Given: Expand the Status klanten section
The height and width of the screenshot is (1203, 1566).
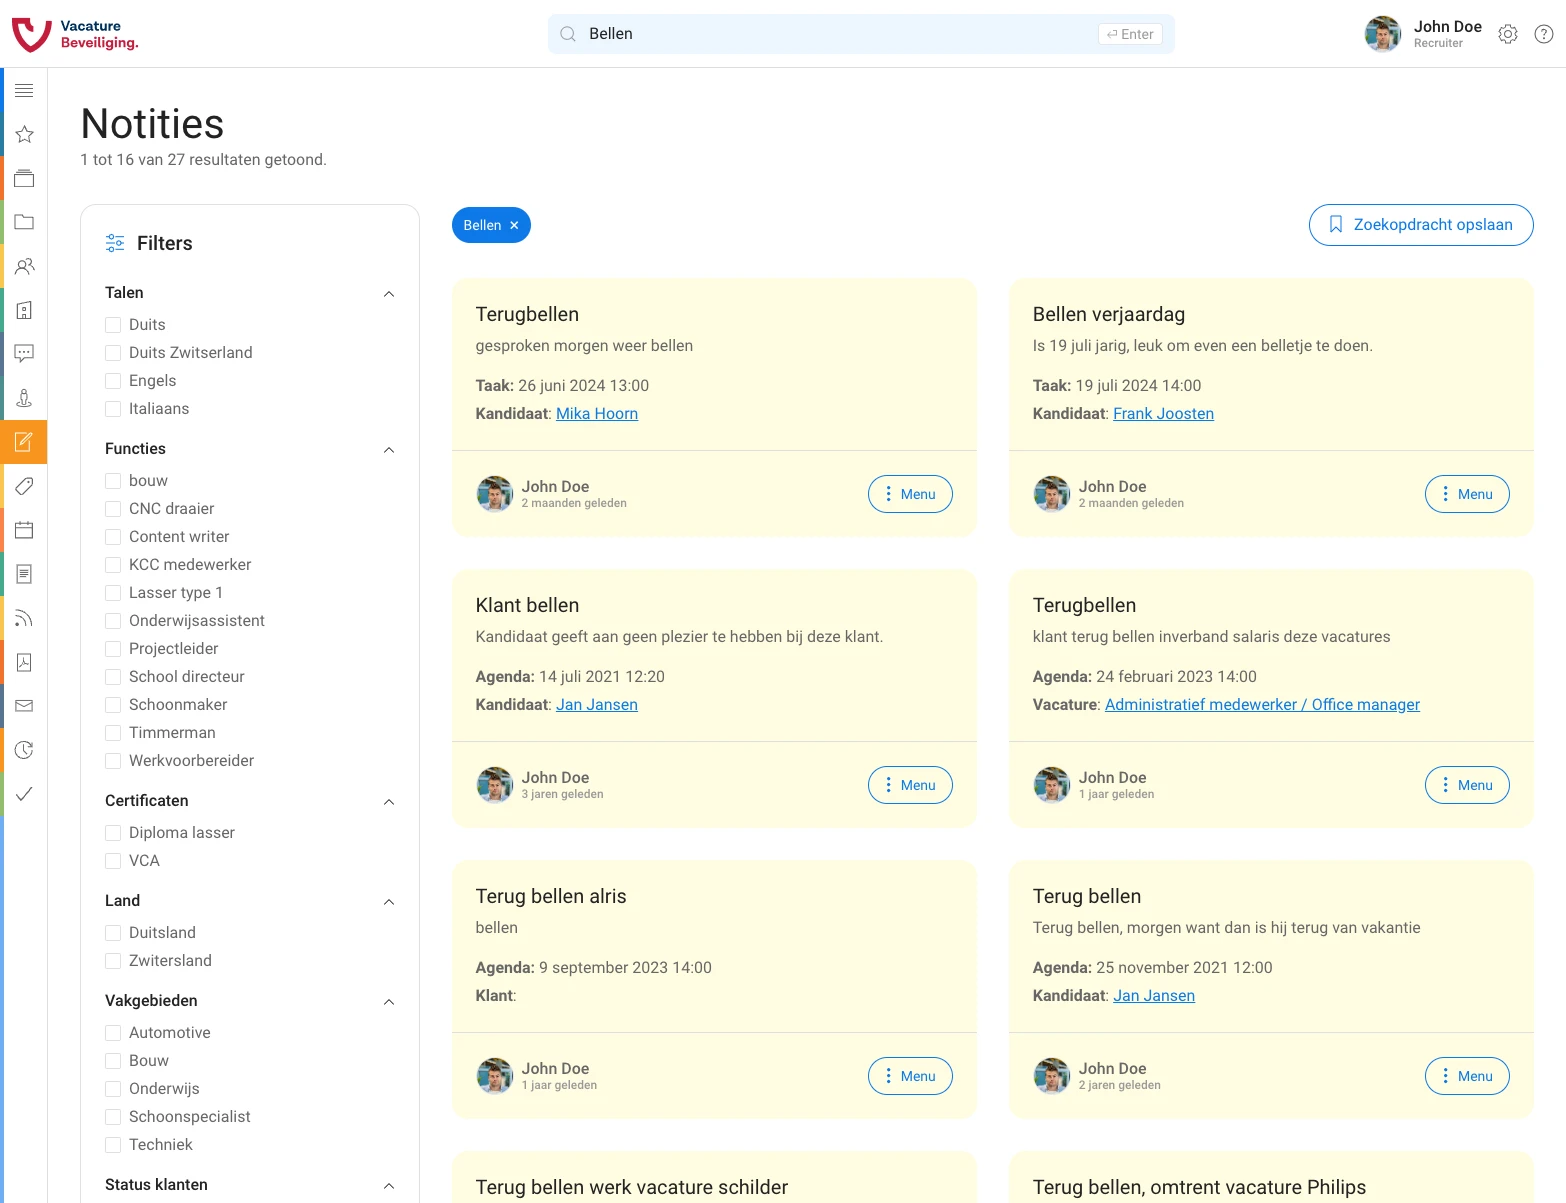Looking at the screenshot, I should (389, 1186).
